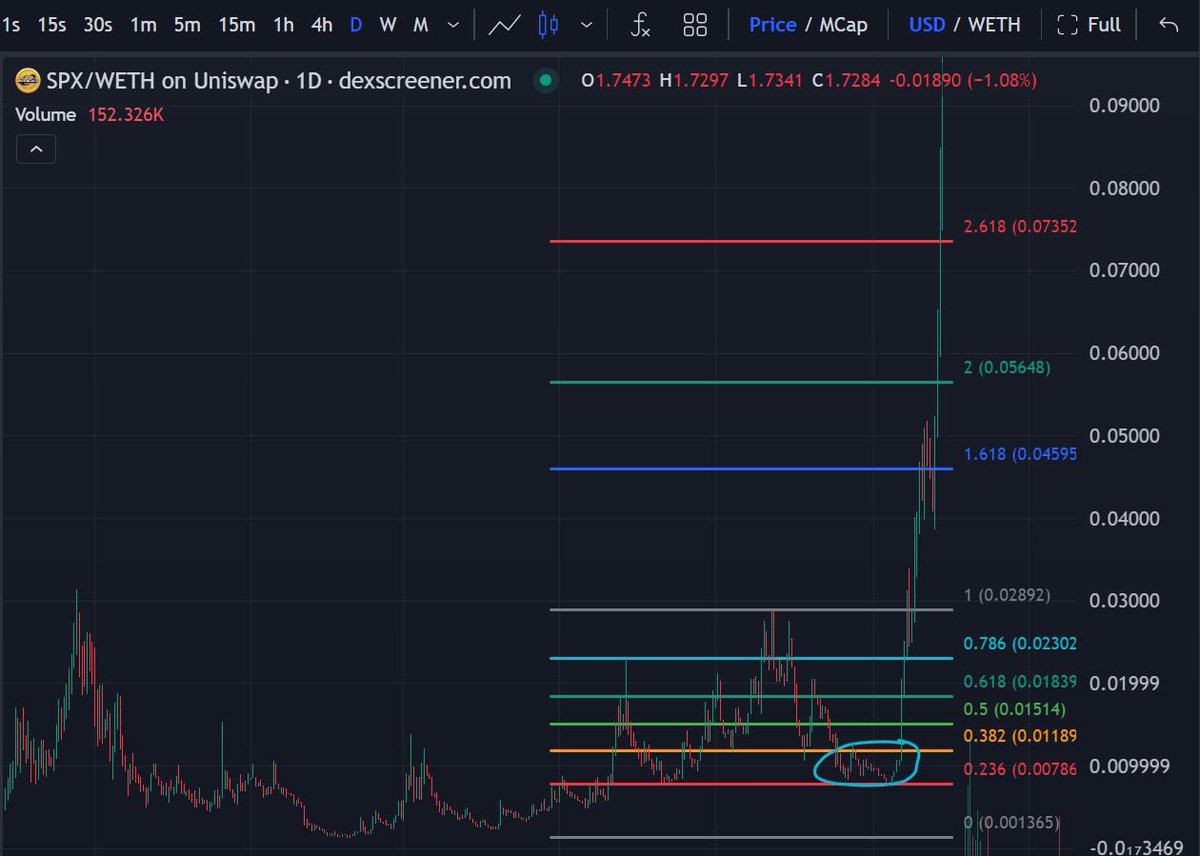Open Full screen chart mode
Viewport: 1200px width, 856px height.
tap(1089, 24)
